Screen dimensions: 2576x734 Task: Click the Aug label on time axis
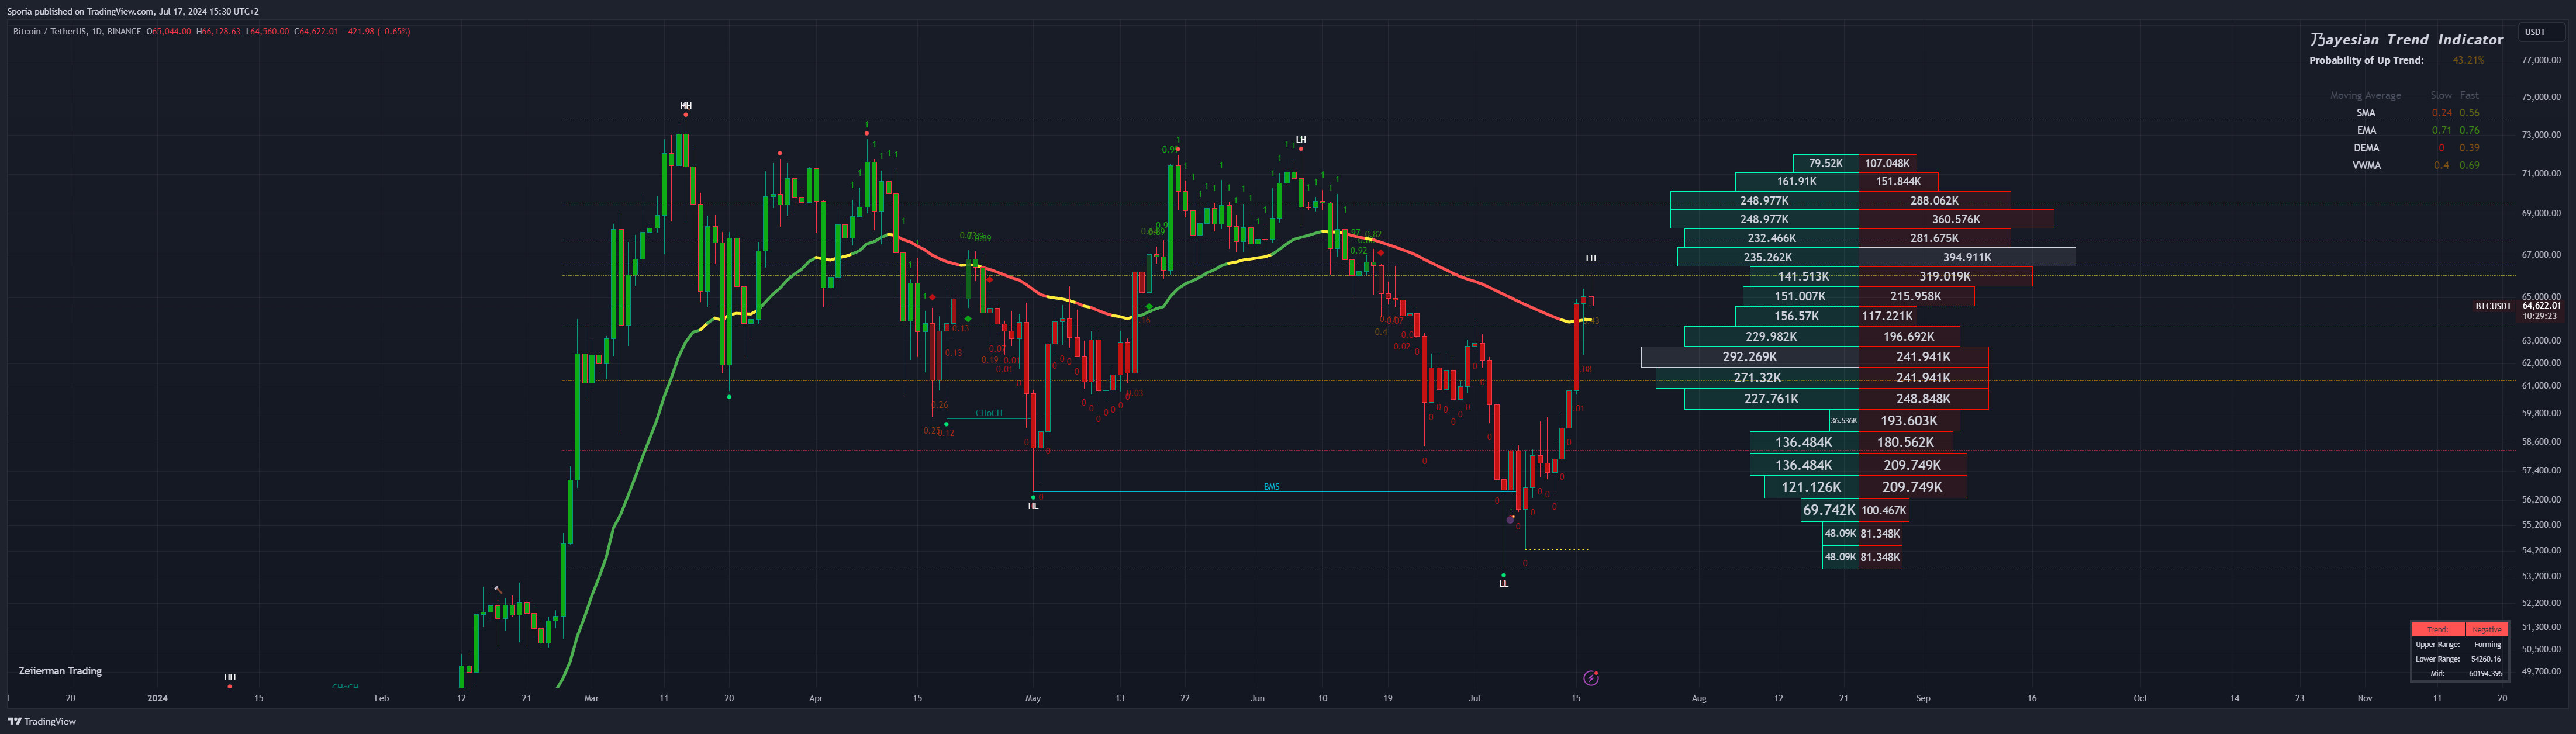point(1699,698)
